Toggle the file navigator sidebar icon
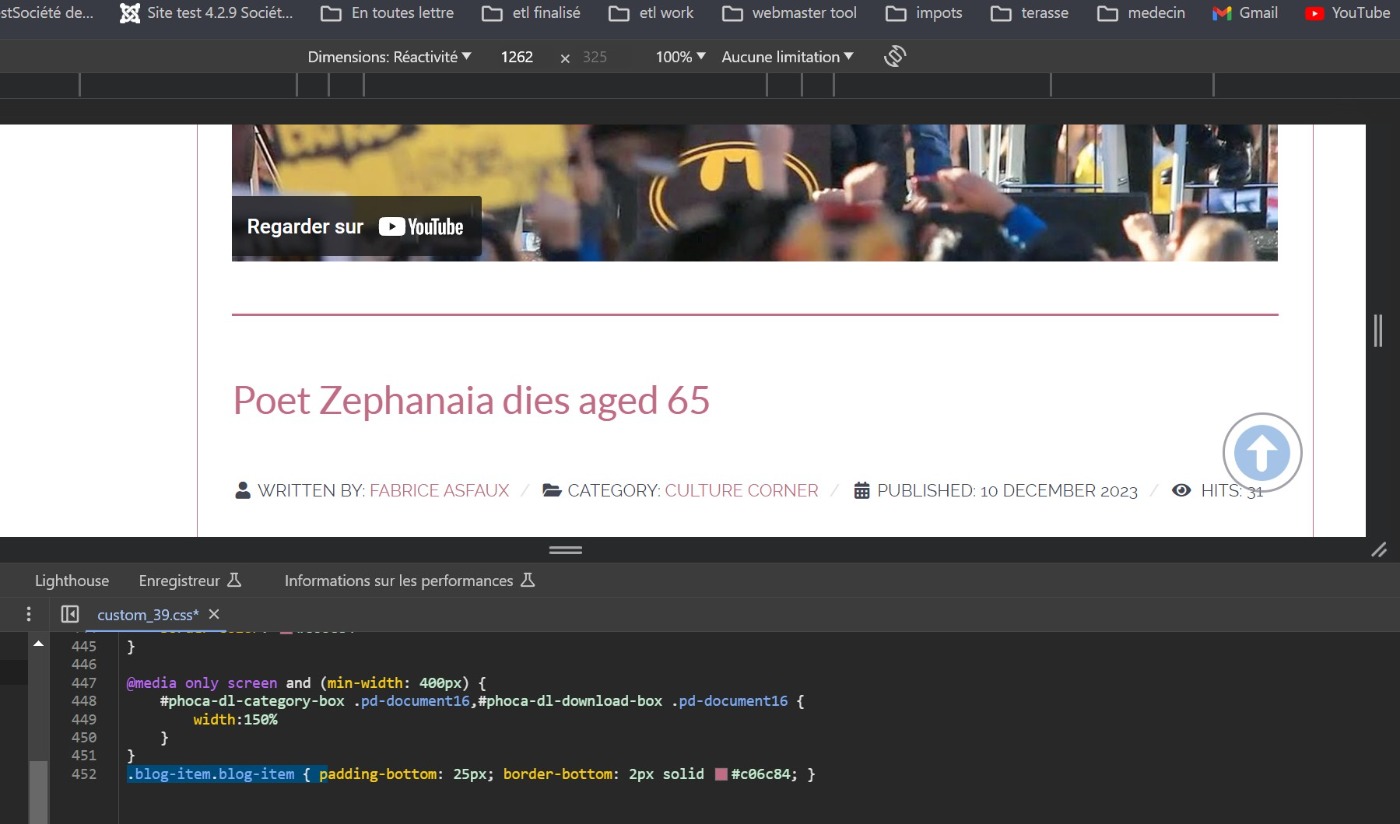 coord(70,614)
